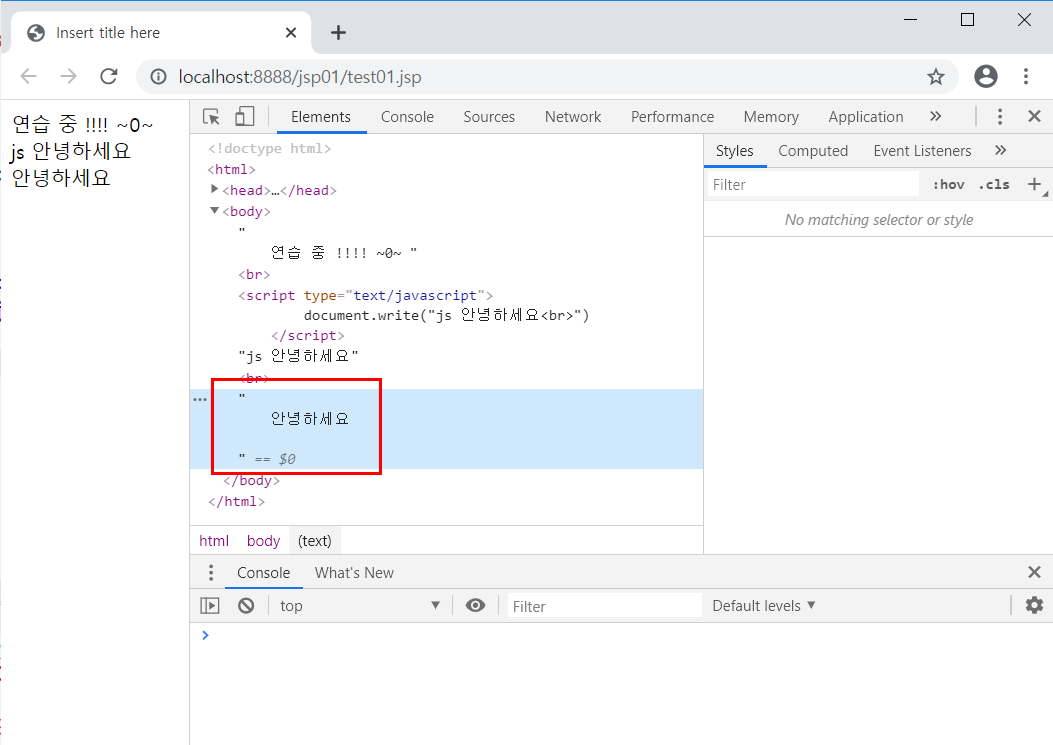The width and height of the screenshot is (1053, 745).
Task: Open the Sources tab
Action: pos(489,117)
